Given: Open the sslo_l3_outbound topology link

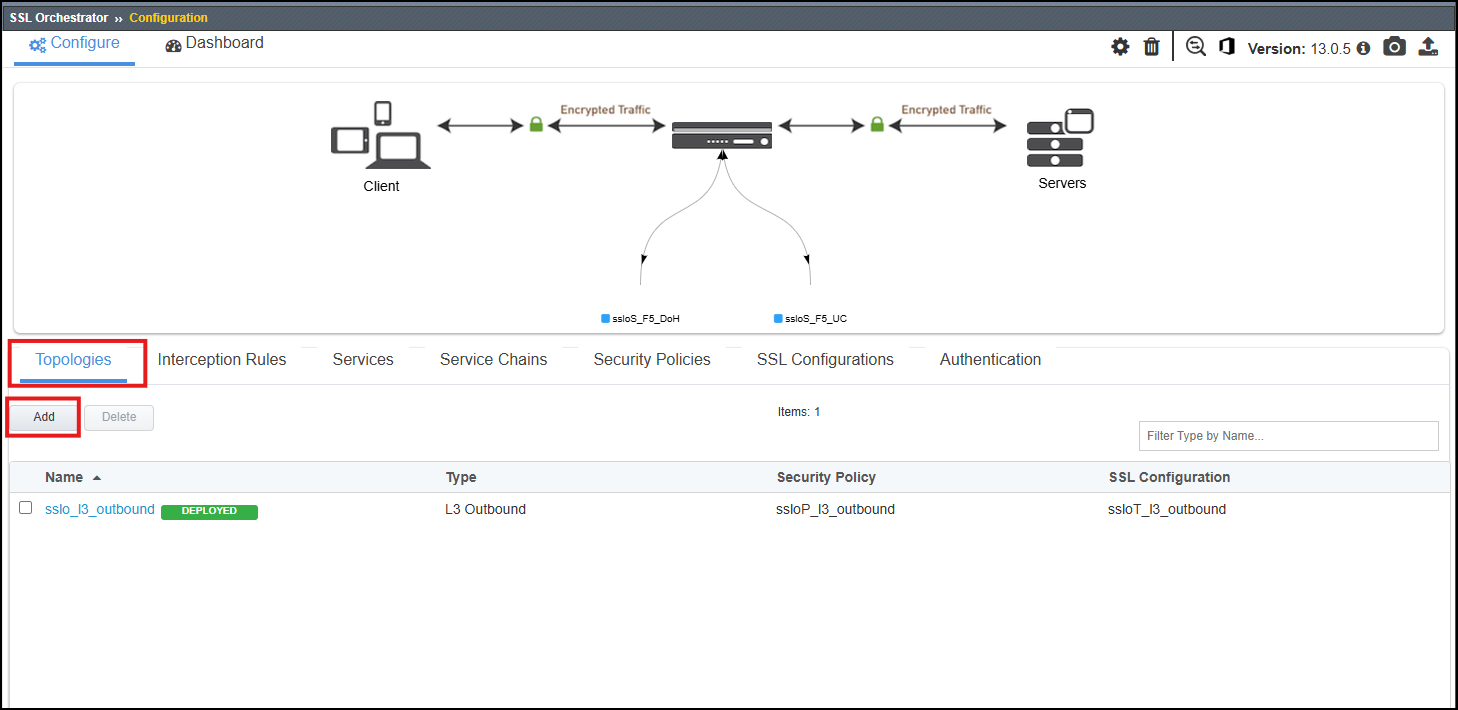Looking at the screenshot, I should pyautogui.click(x=100, y=509).
